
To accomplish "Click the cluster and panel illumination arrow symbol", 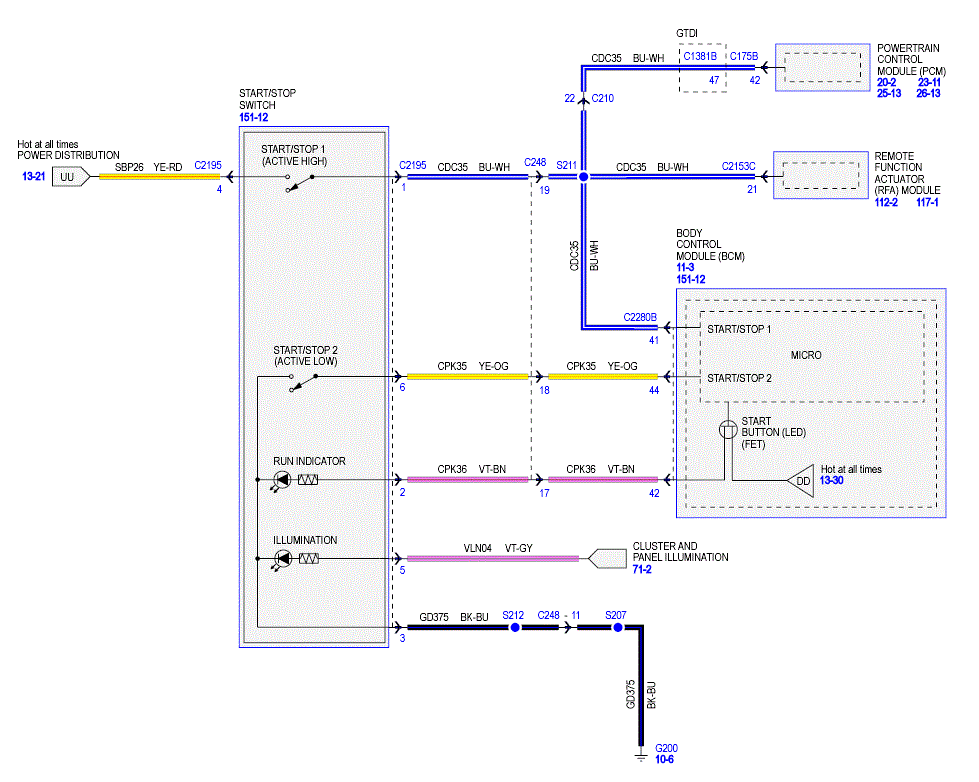I will click(607, 558).
